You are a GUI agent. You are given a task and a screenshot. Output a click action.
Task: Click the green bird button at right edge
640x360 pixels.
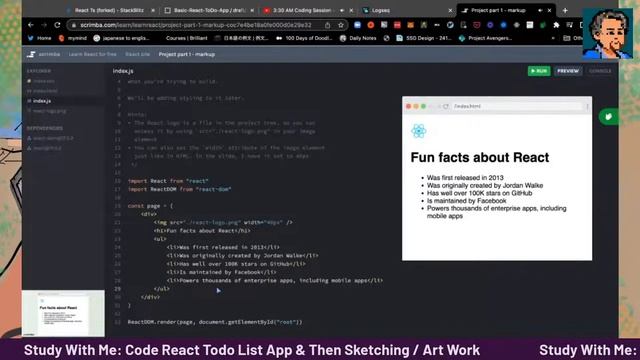[608, 117]
